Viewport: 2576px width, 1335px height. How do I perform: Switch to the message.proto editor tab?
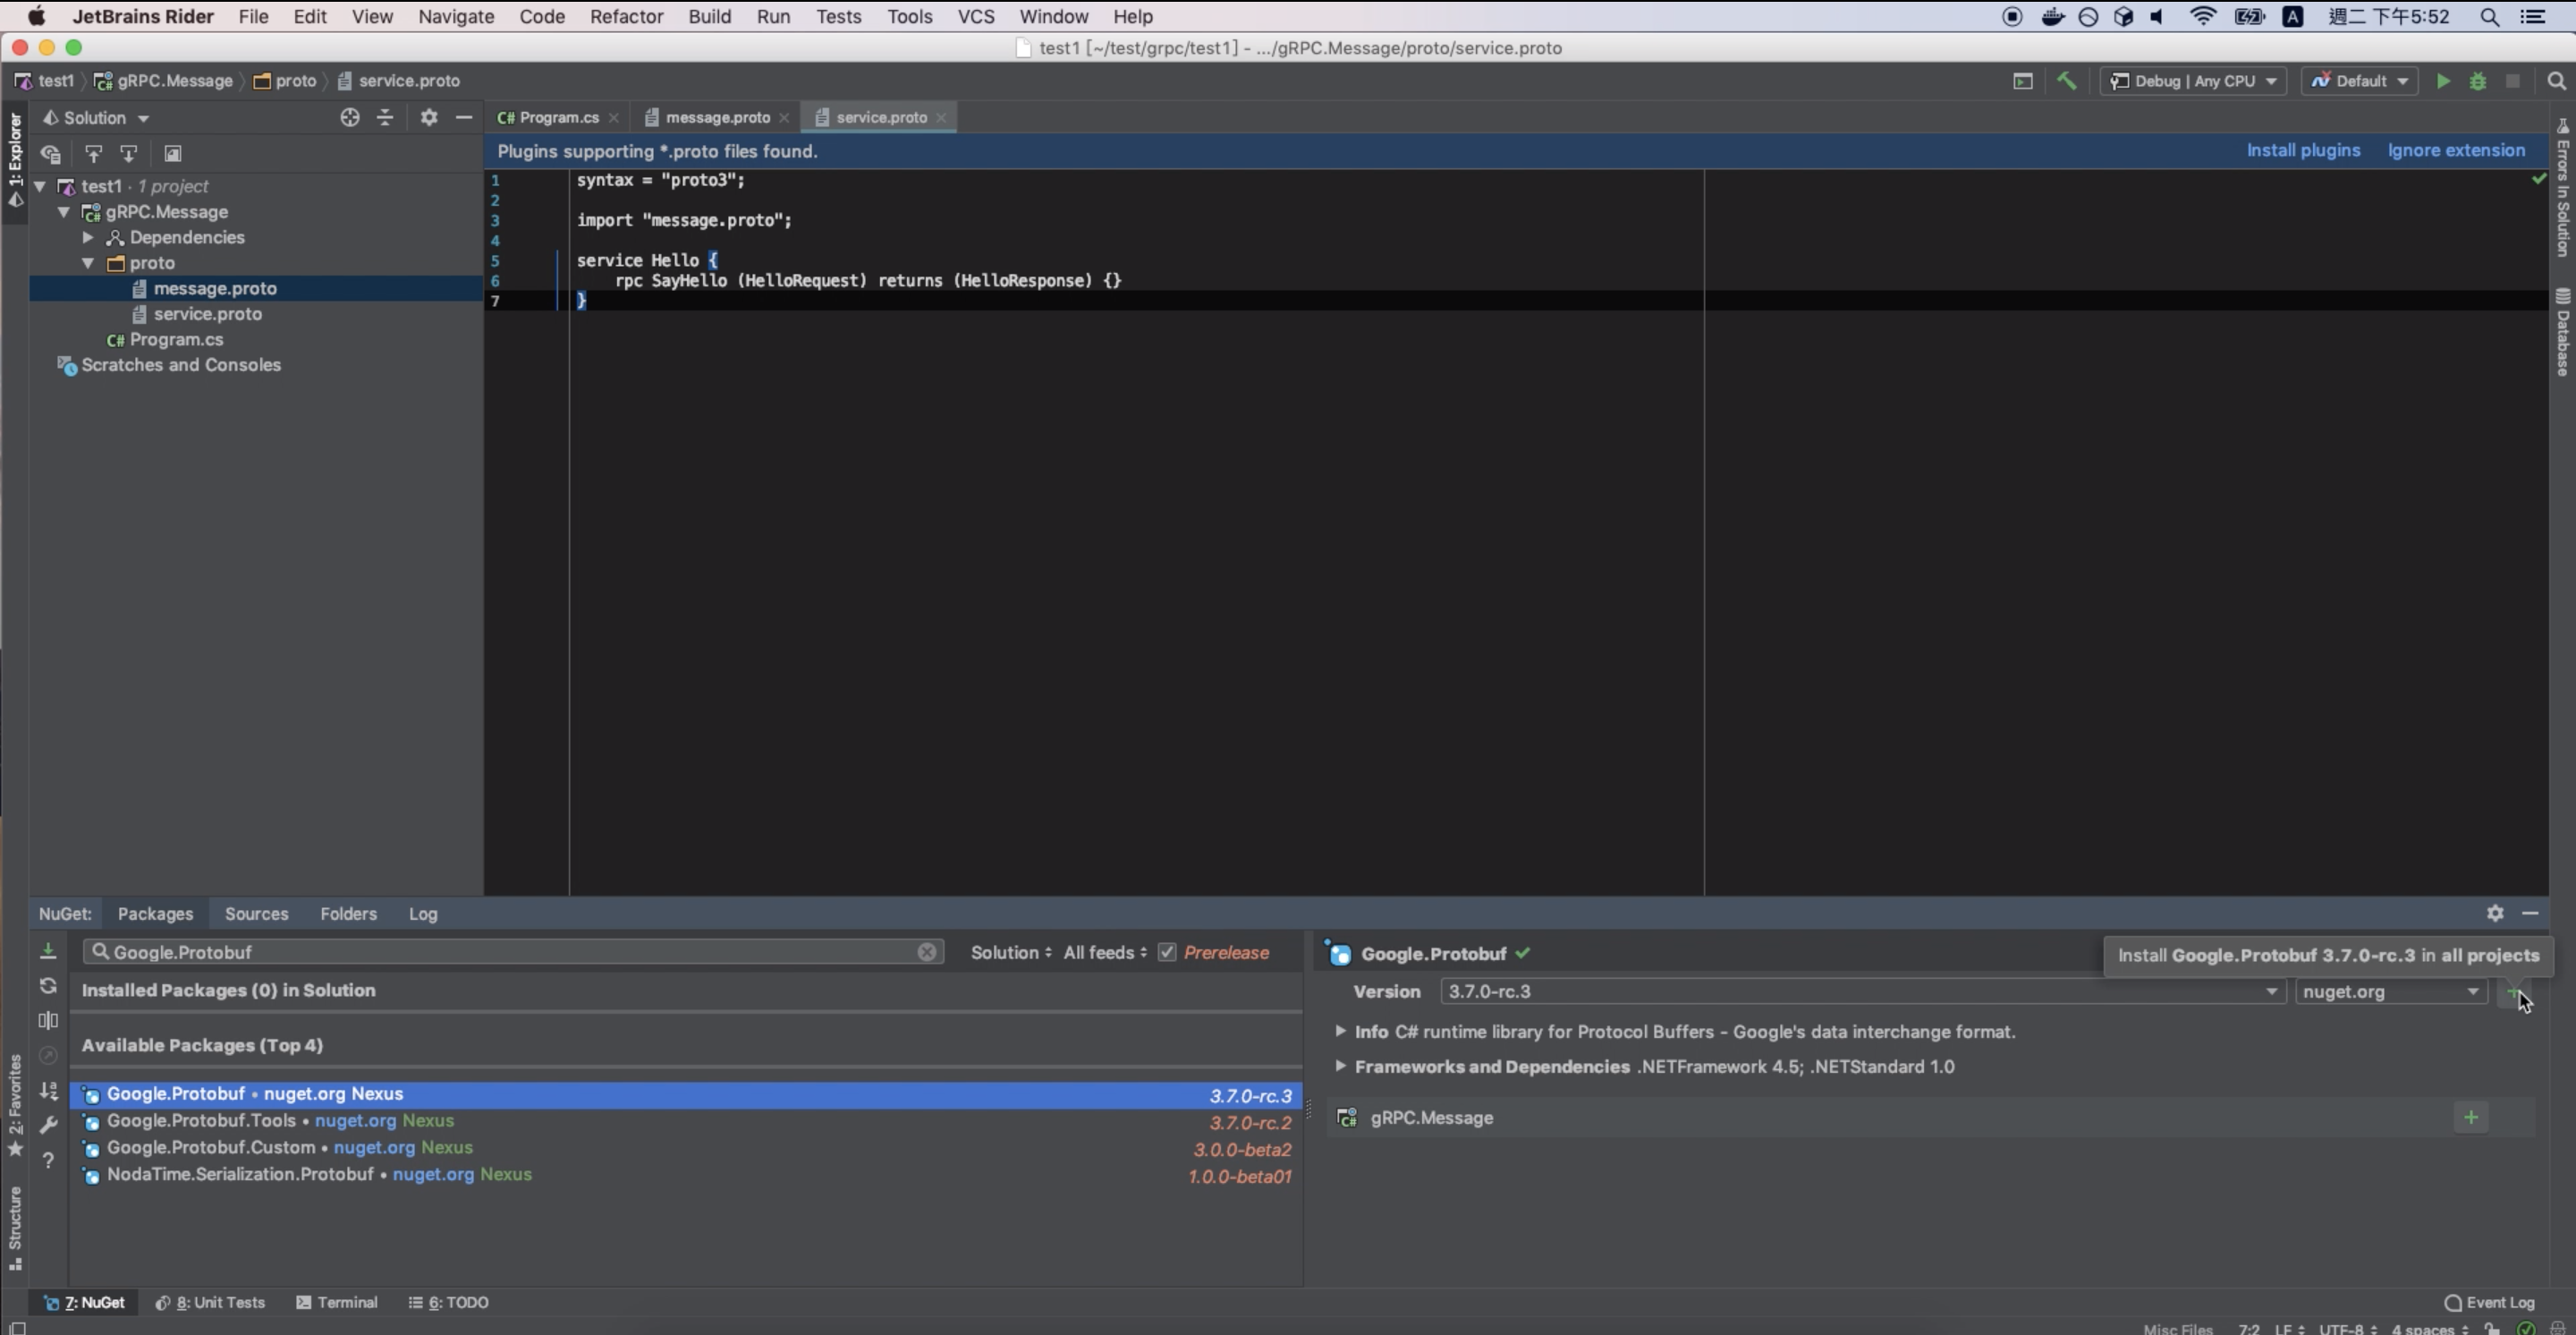pos(717,117)
